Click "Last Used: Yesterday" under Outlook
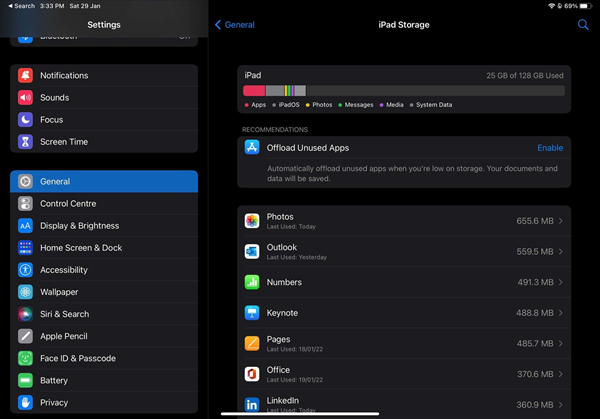The width and height of the screenshot is (600, 419). click(297, 257)
